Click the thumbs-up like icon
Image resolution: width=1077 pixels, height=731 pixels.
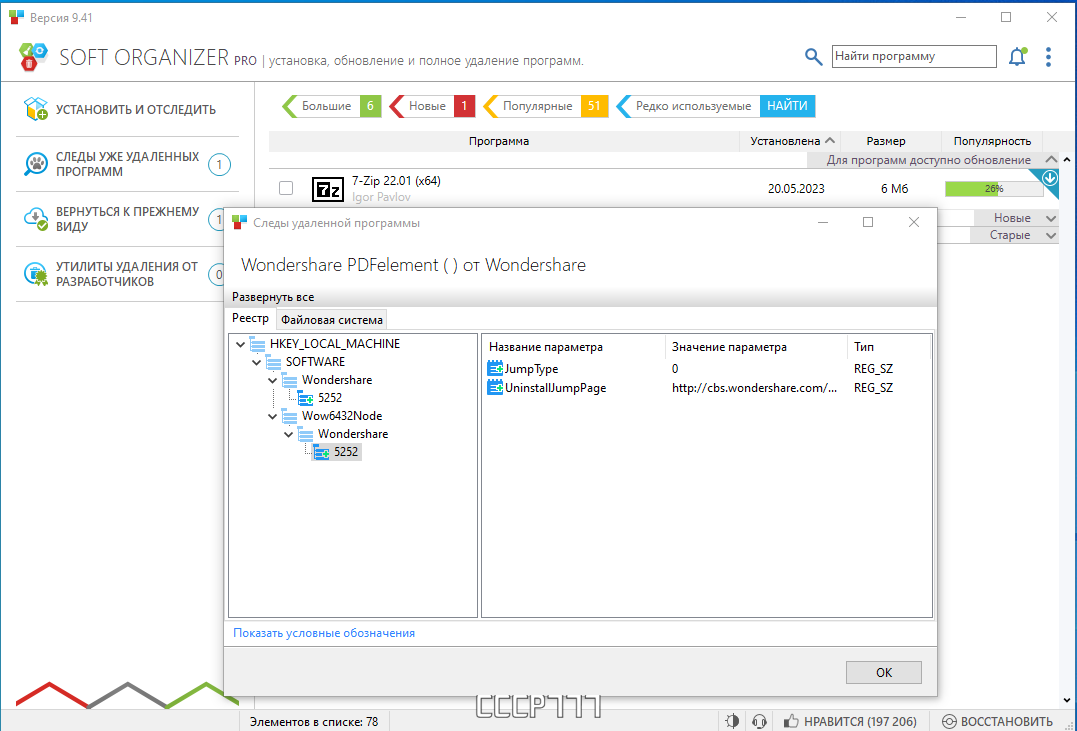(x=791, y=721)
